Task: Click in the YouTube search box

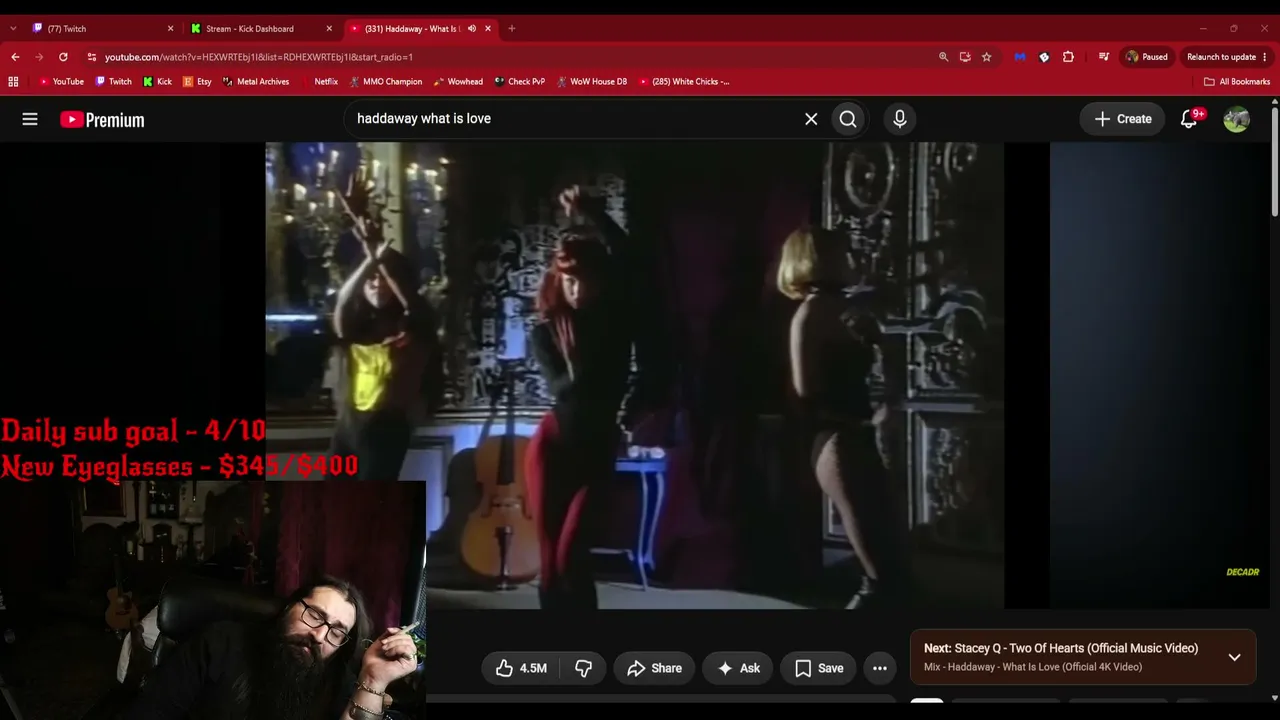Action: (575, 119)
